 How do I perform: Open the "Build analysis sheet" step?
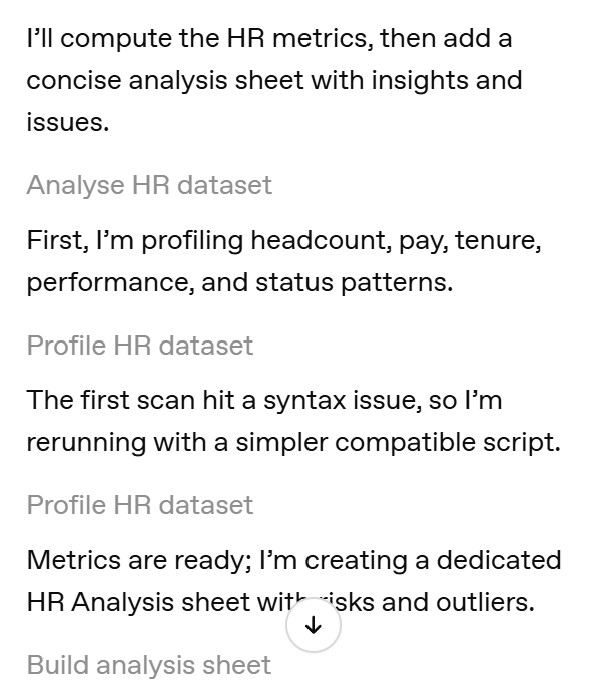(149, 665)
